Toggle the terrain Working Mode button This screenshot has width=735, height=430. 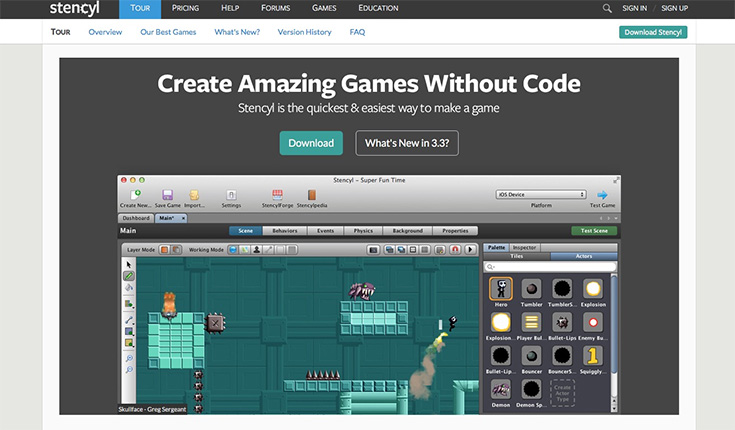tap(245, 250)
